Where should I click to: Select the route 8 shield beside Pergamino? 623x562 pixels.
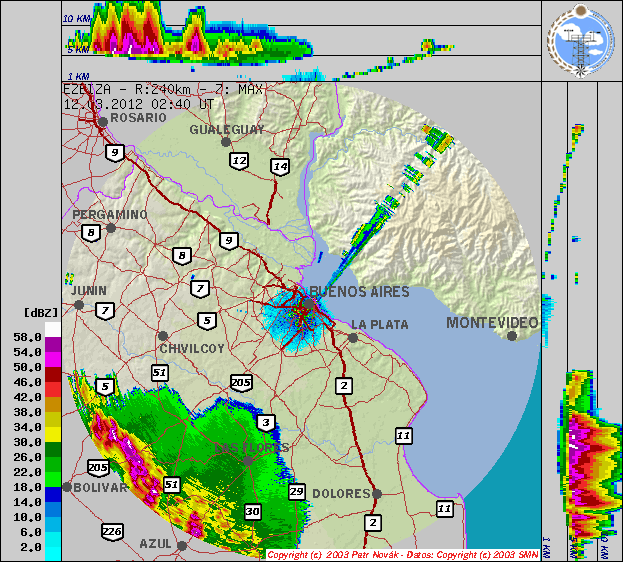point(91,233)
